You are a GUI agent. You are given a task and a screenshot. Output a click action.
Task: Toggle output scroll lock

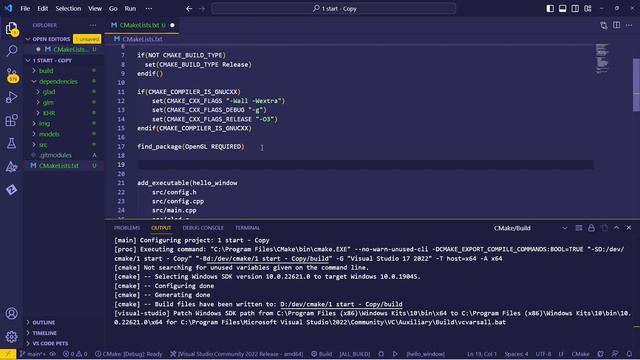coord(591,228)
